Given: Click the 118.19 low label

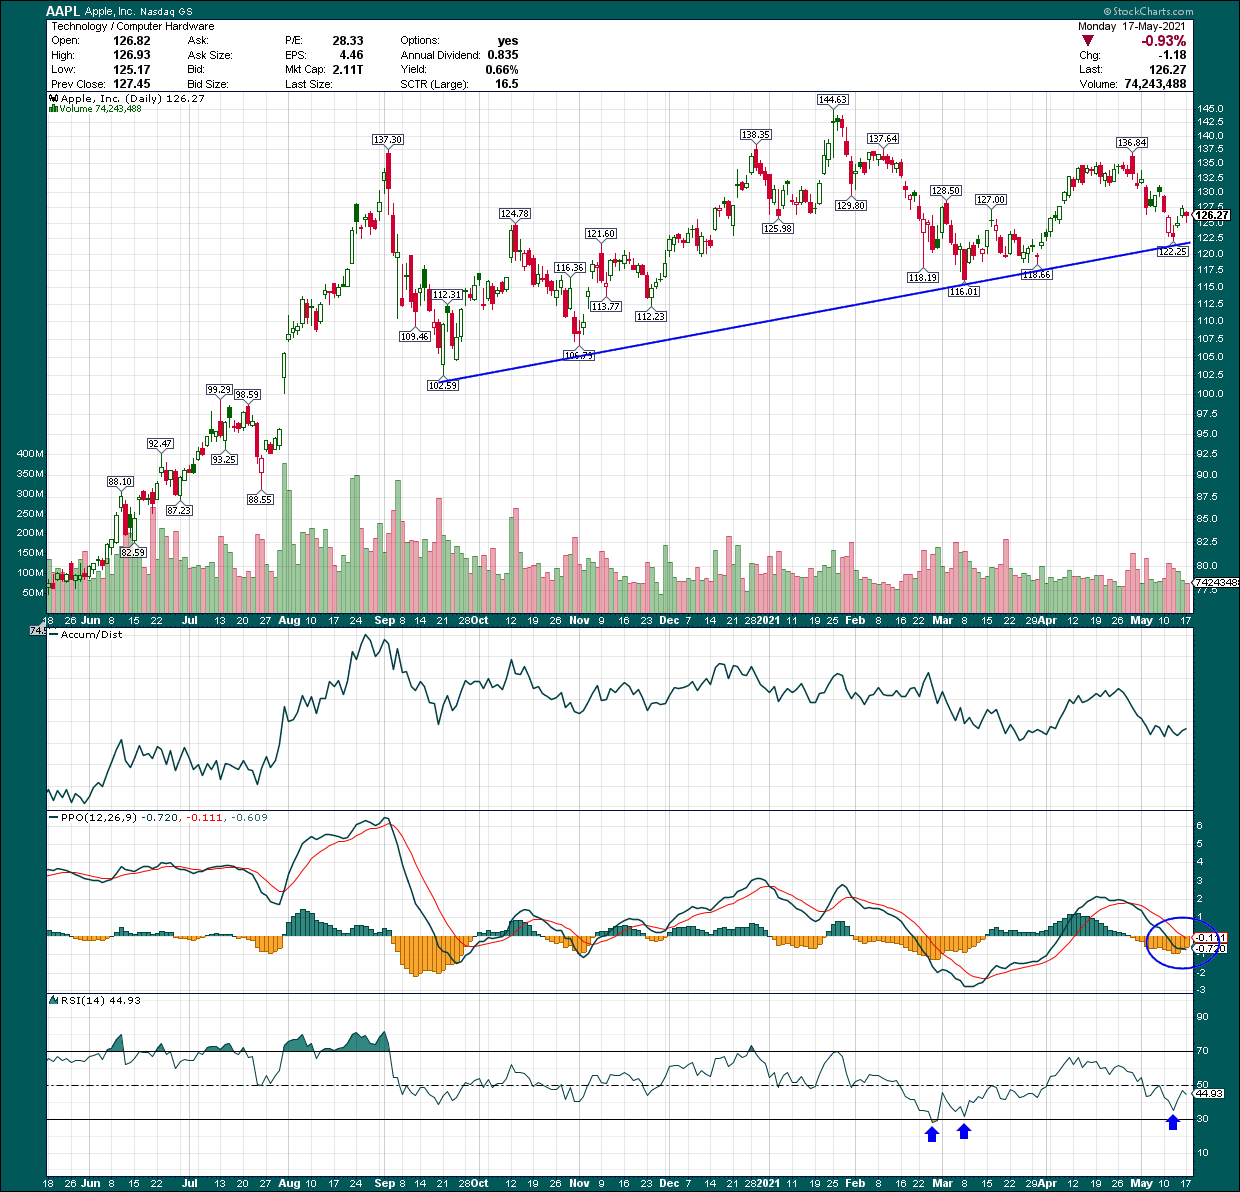Looking at the screenshot, I should pyautogui.click(x=923, y=277).
